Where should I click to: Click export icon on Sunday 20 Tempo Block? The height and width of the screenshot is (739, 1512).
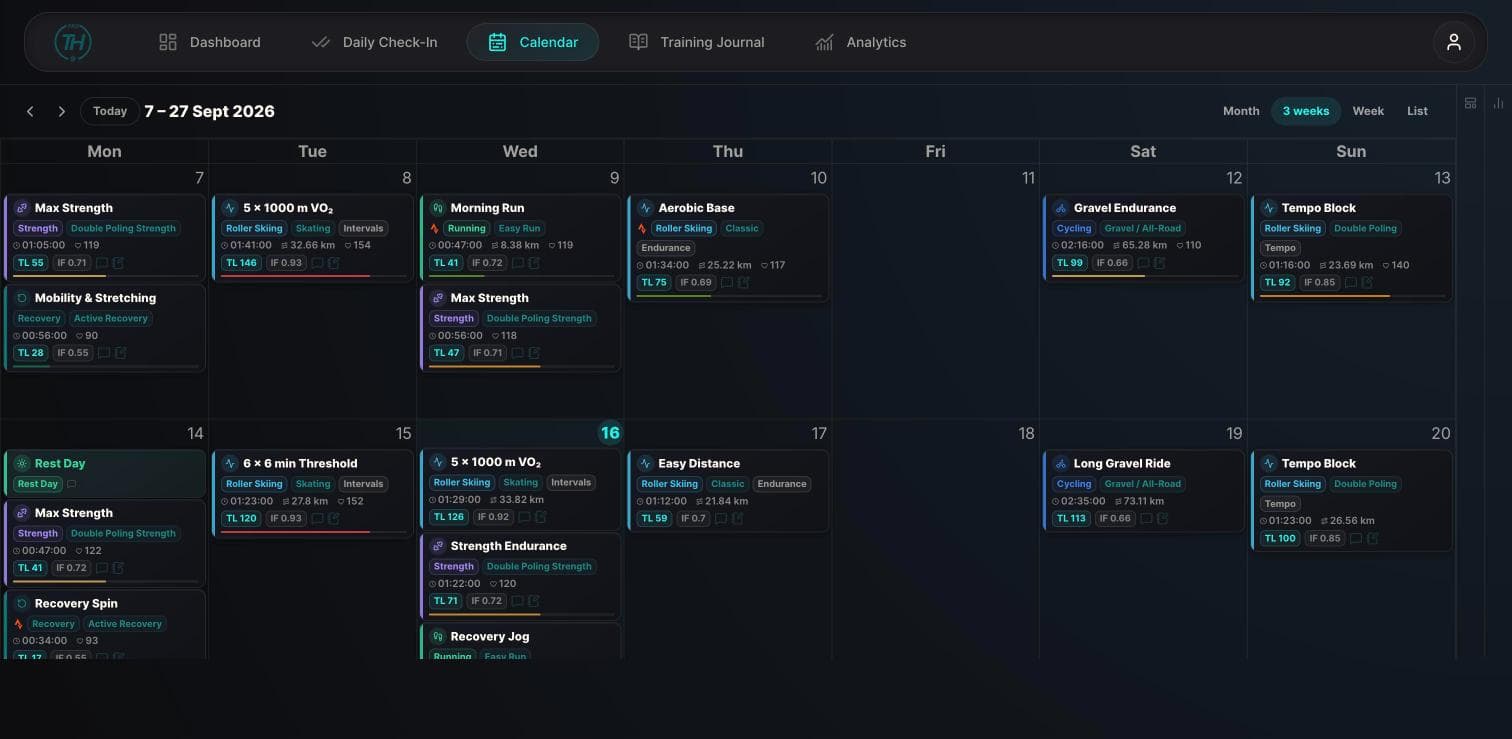point(1373,538)
